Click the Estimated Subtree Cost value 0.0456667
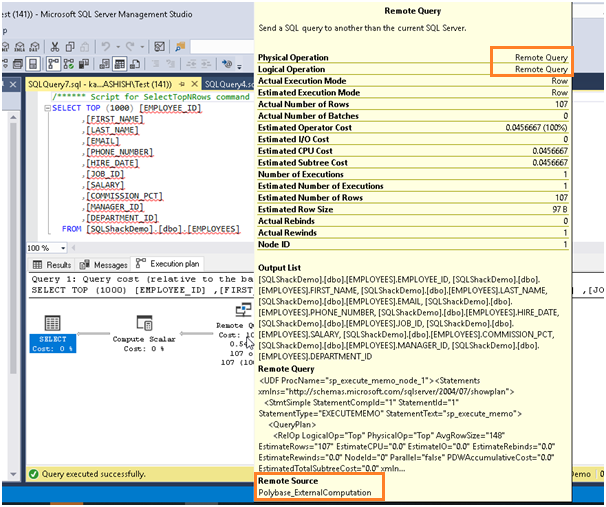Screen dimensions: 606x507 coord(550,163)
